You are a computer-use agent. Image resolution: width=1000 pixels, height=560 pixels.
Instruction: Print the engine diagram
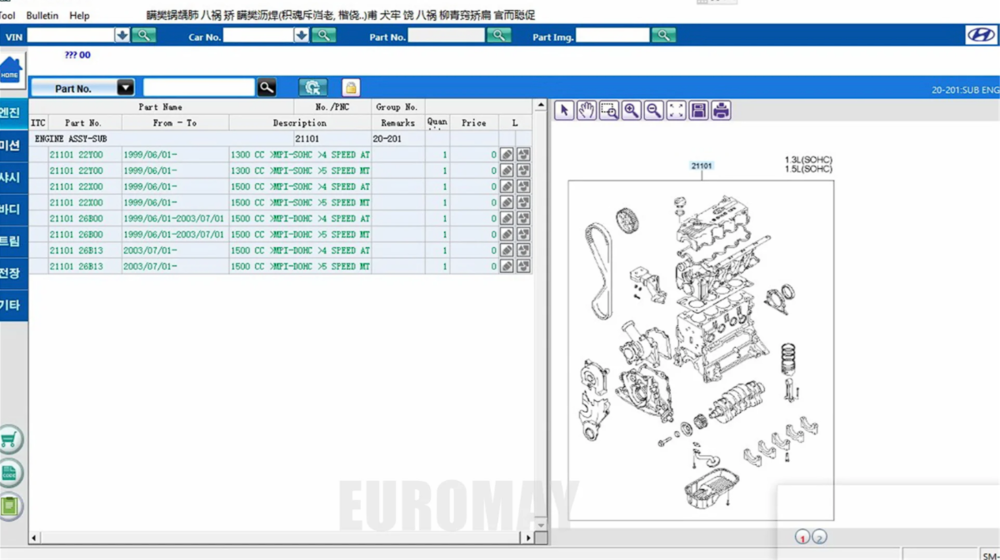tap(721, 110)
